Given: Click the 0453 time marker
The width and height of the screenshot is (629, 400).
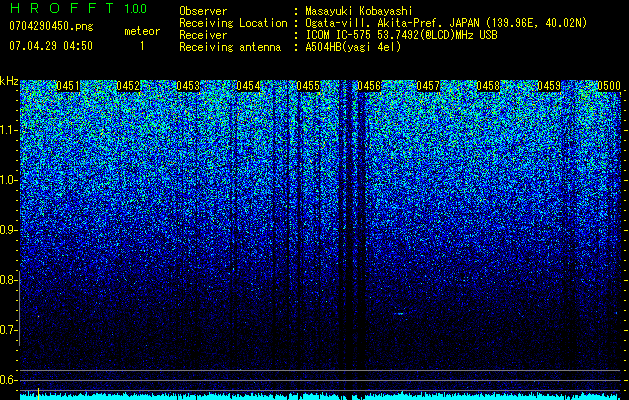Looking at the screenshot, I should (x=188, y=86).
